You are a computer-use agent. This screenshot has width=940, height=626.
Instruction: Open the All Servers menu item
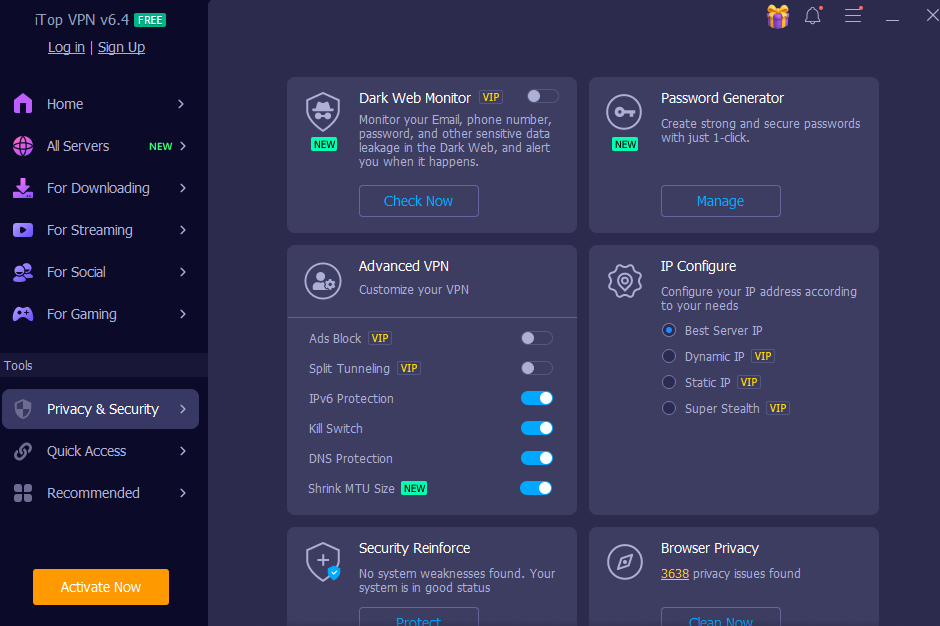click(100, 146)
